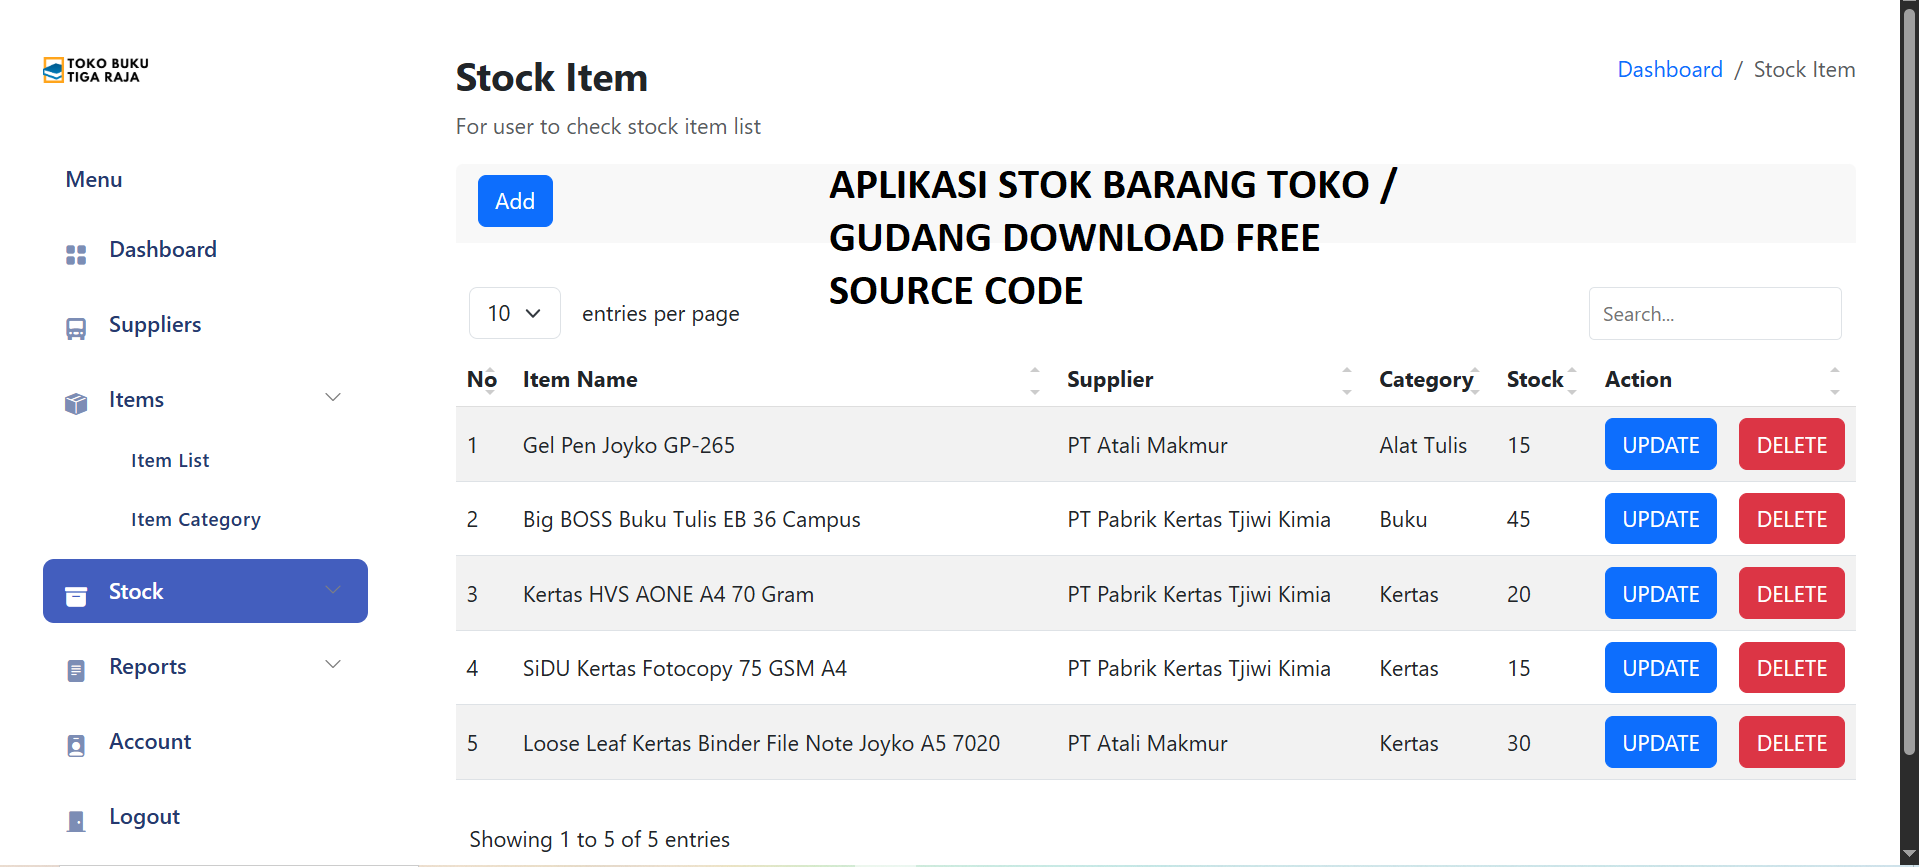Collapse the Stock menu chevron
The width and height of the screenshot is (1919, 867).
(333, 590)
